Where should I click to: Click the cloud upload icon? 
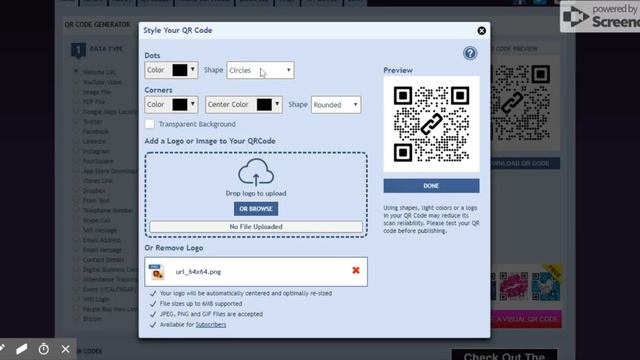click(x=256, y=172)
